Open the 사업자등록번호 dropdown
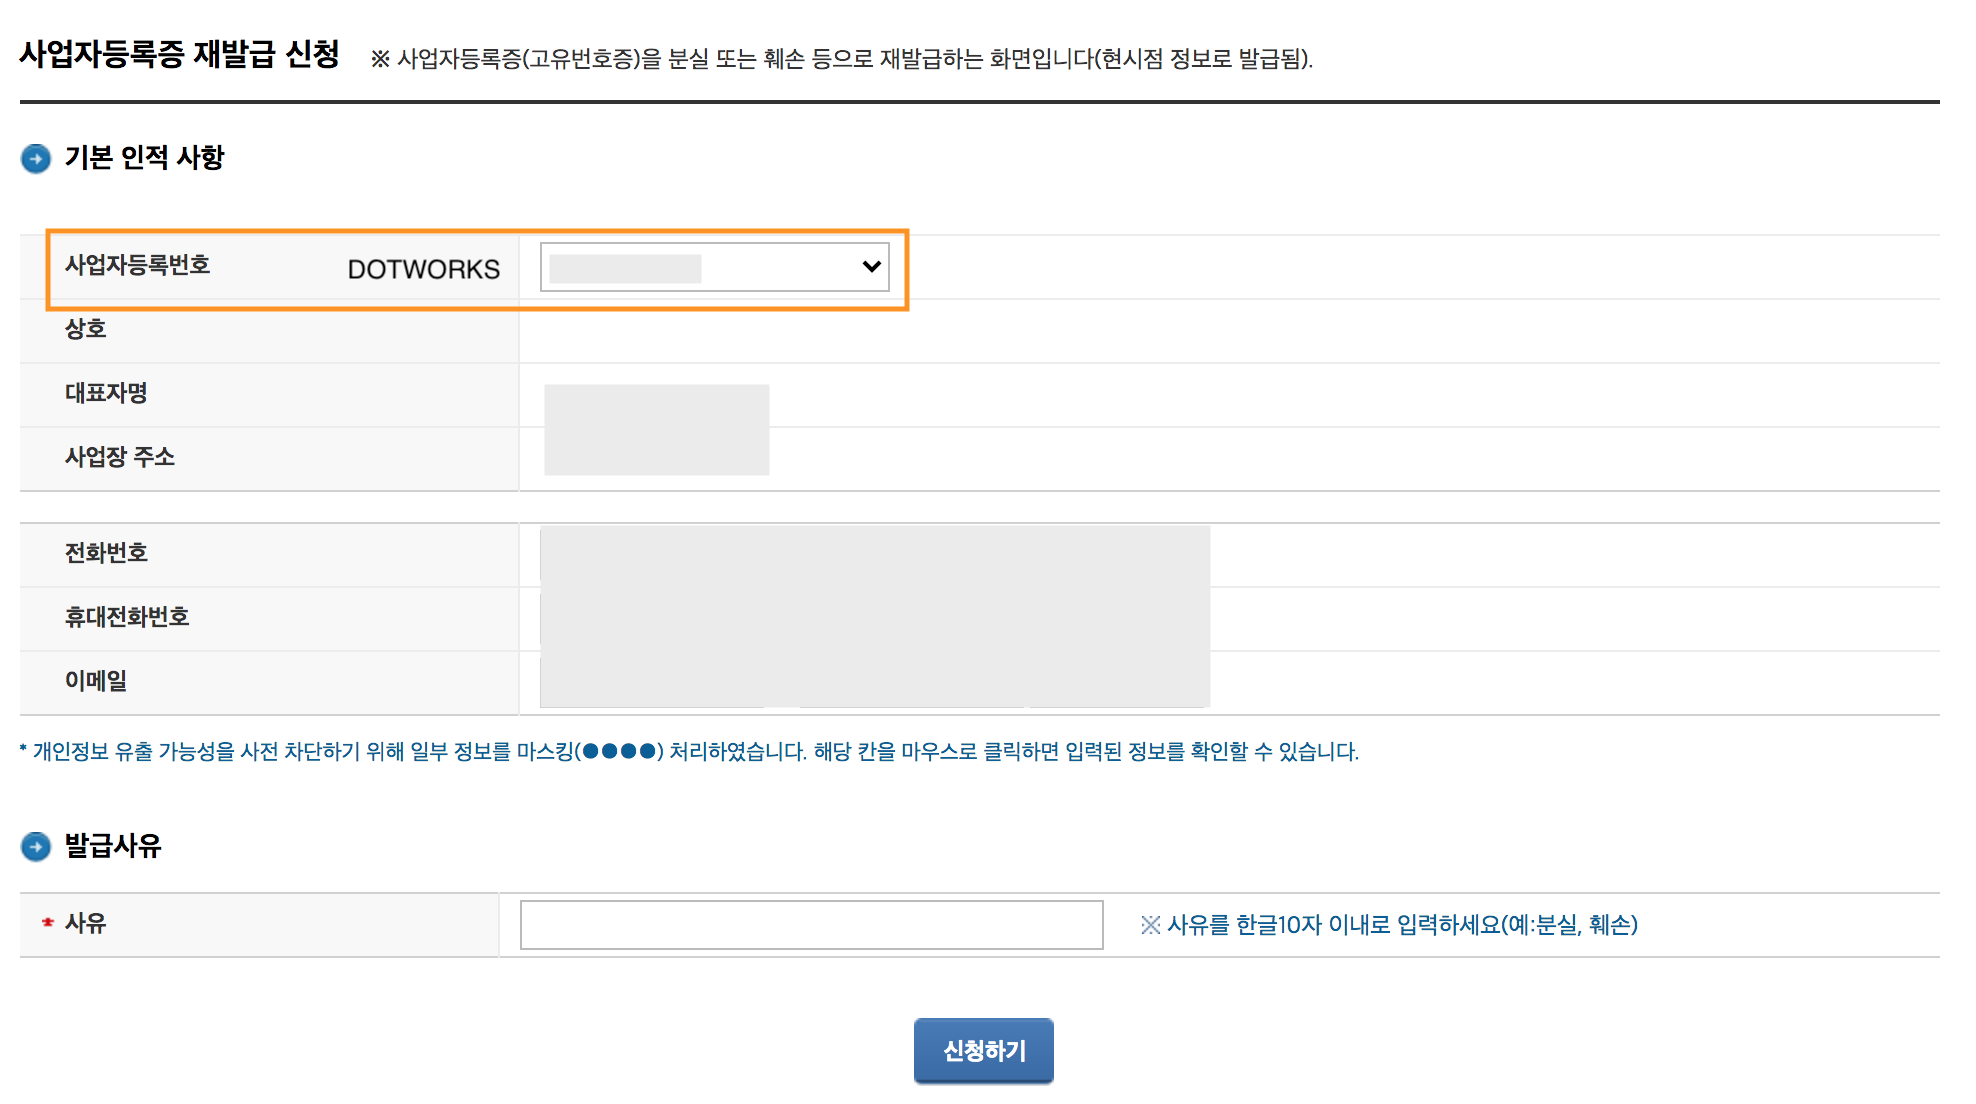Image resolution: width=1976 pixels, height=1104 pixels. click(x=712, y=267)
